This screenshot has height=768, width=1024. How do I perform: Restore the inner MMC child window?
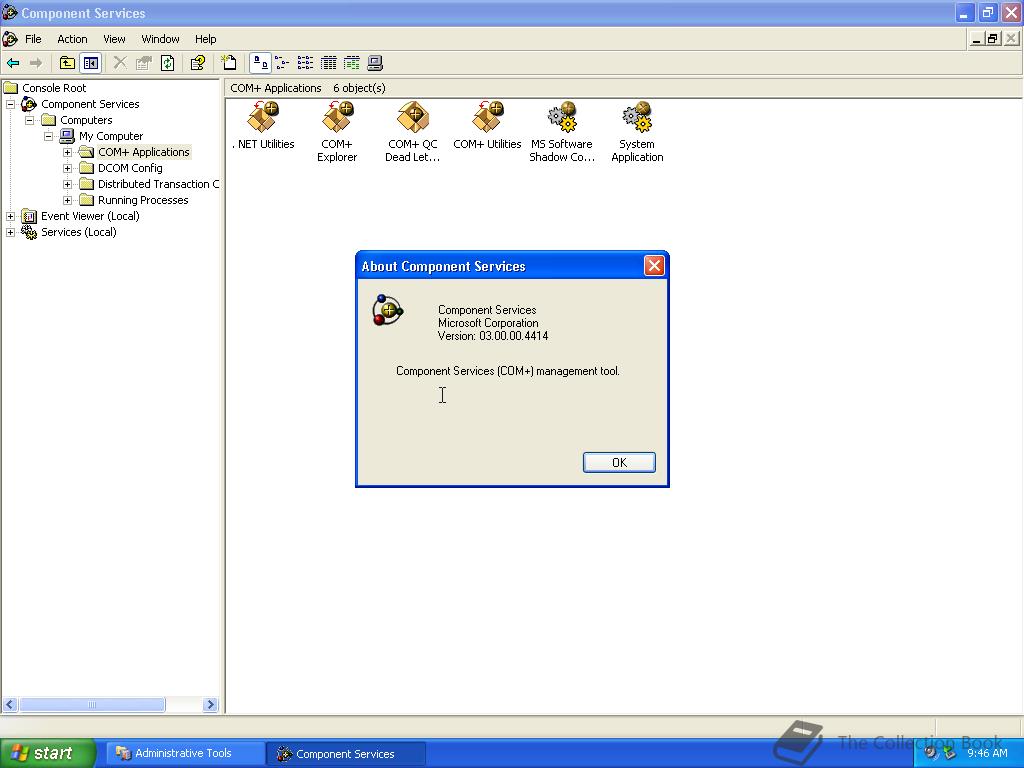pos(993,39)
